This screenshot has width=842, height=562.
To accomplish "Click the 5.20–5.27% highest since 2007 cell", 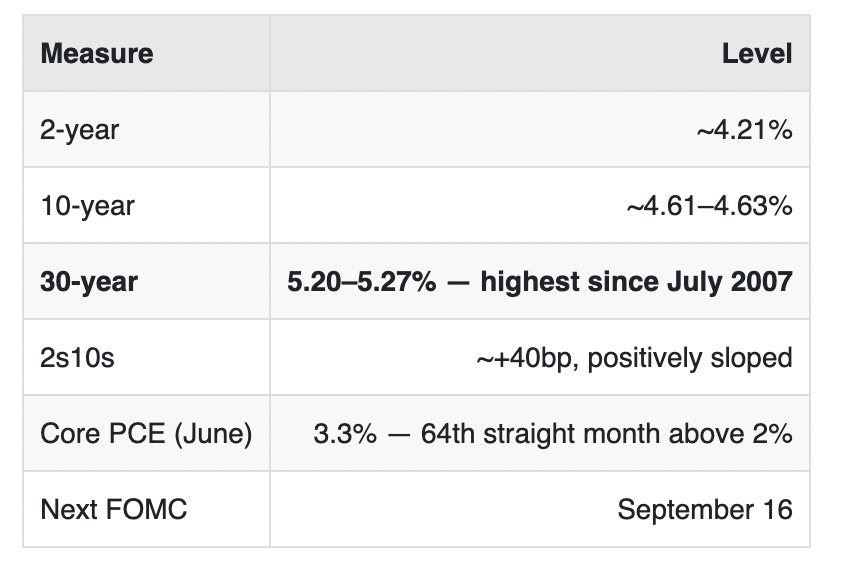I will (x=540, y=282).
